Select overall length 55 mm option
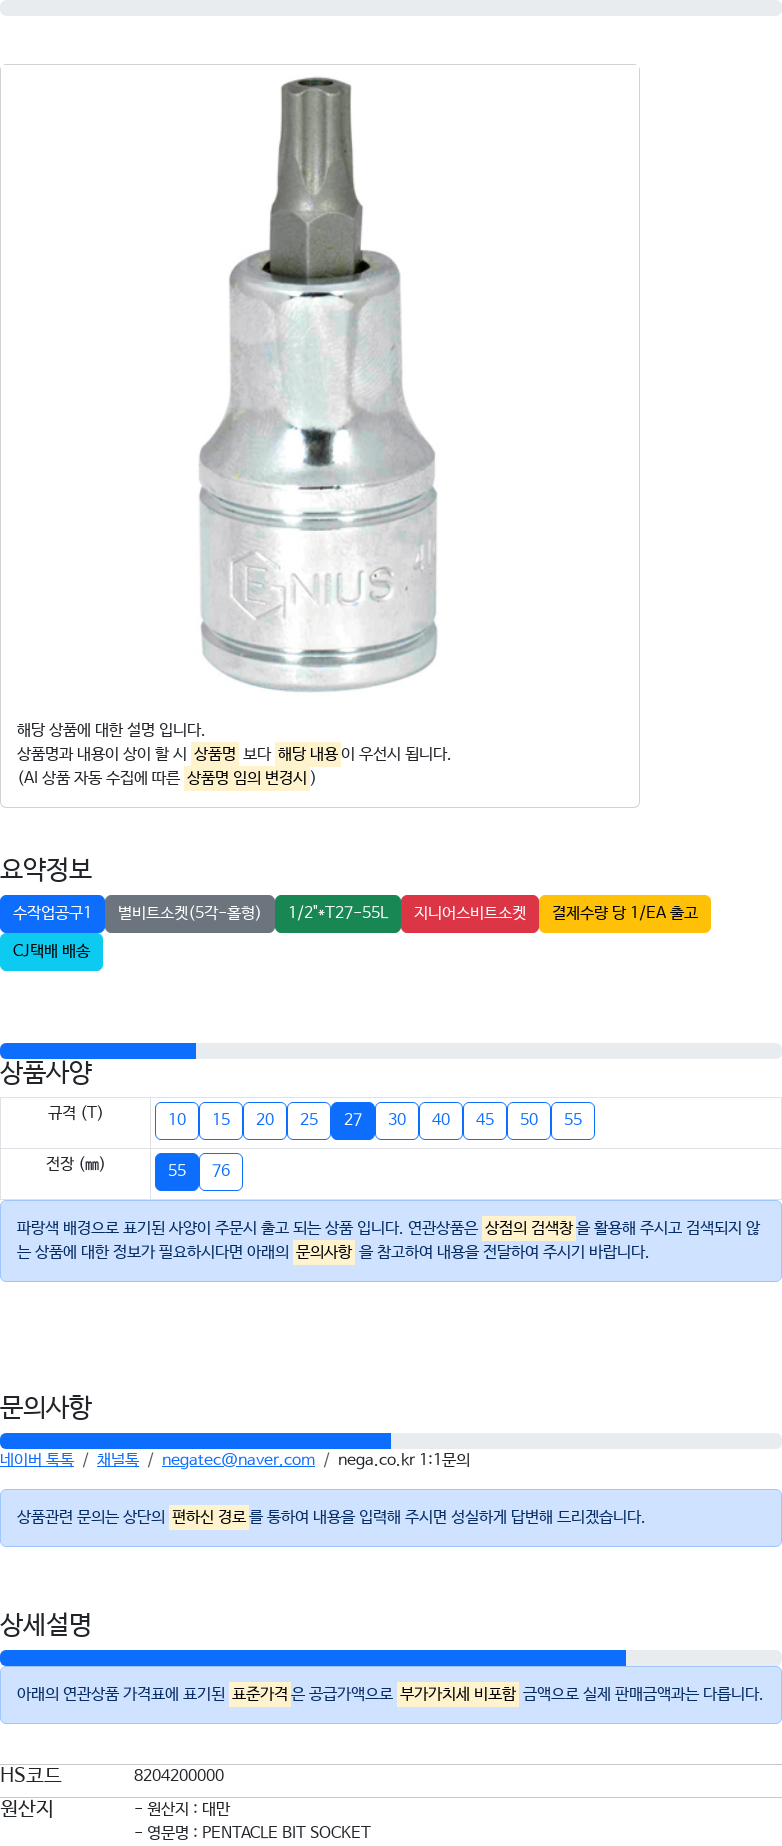This screenshot has width=782, height=1846. point(177,1171)
